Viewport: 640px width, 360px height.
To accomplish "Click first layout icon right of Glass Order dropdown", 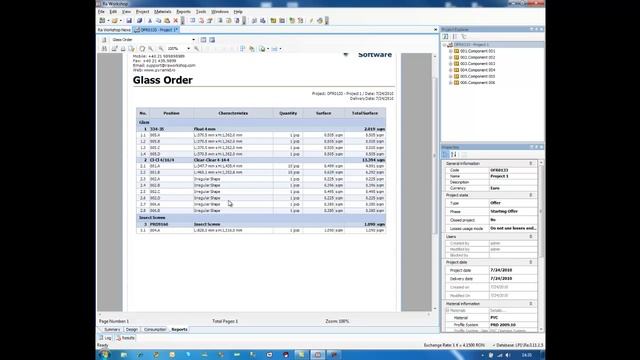I will (x=203, y=40).
